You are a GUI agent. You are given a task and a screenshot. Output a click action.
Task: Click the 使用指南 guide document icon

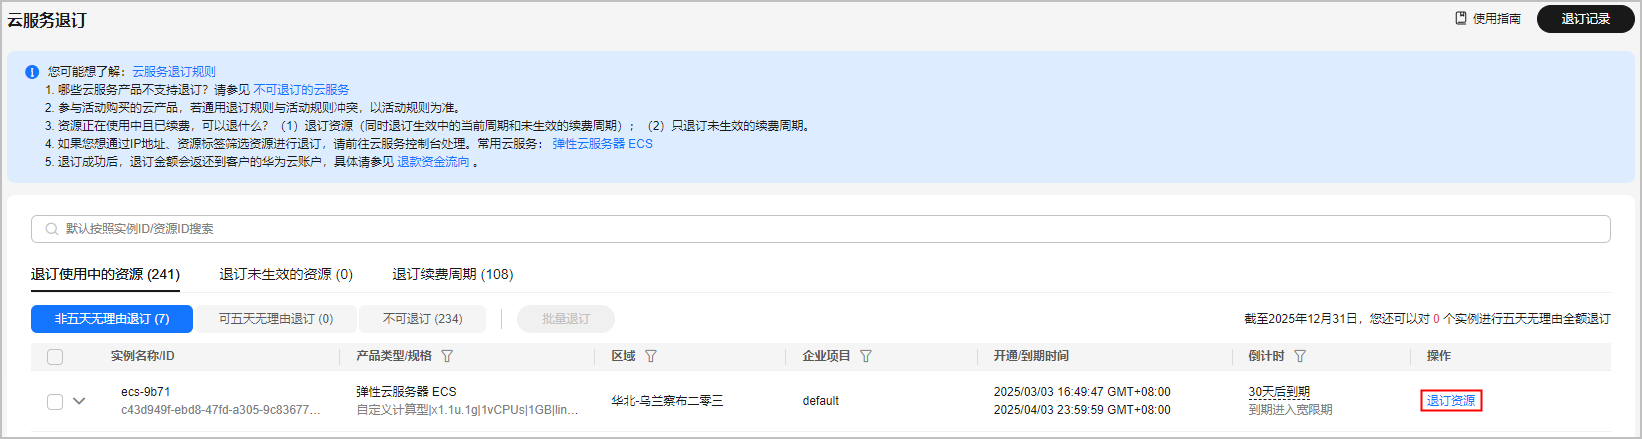tap(1461, 18)
